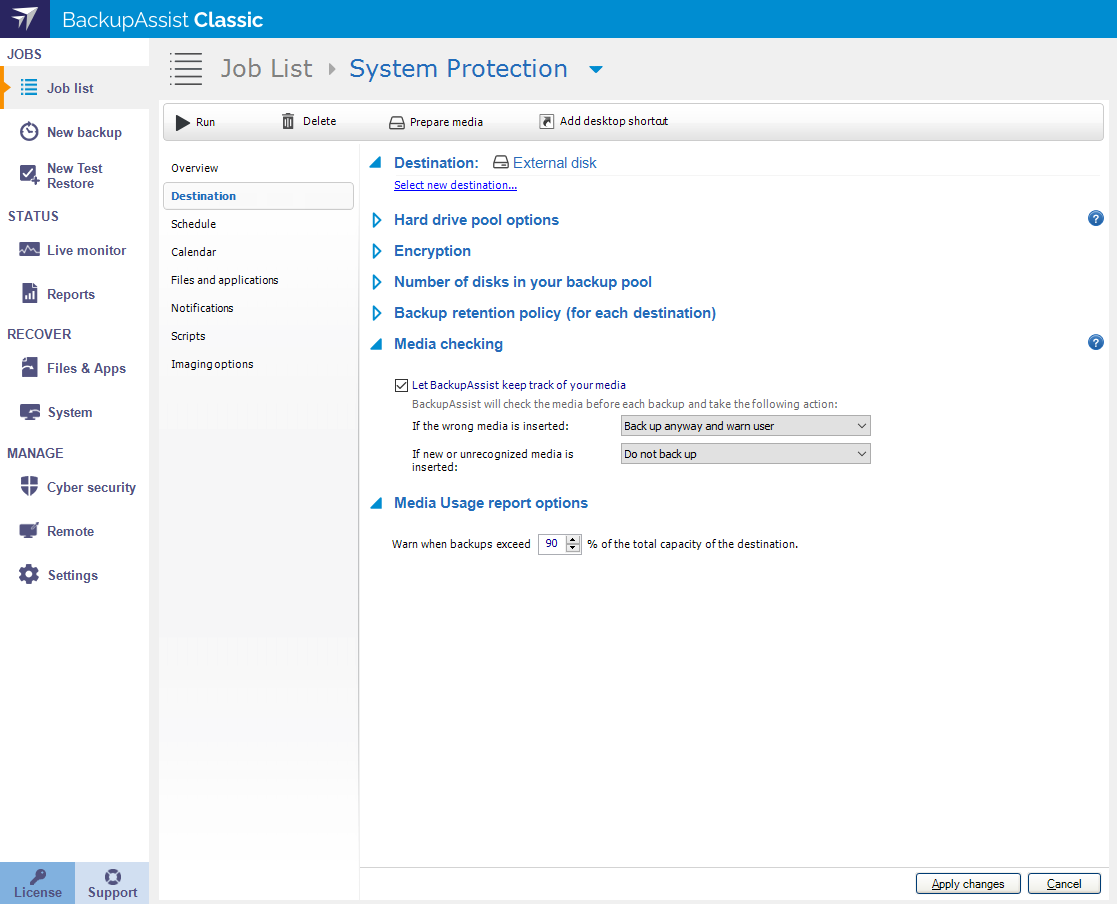
Task: Uncheck Let BackupAssist keep track of media
Action: click(x=402, y=385)
